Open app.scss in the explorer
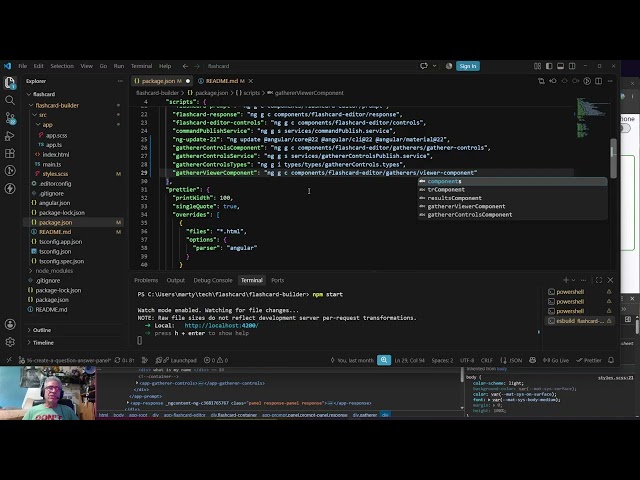This screenshot has height=480, width=640. tap(56, 135)
